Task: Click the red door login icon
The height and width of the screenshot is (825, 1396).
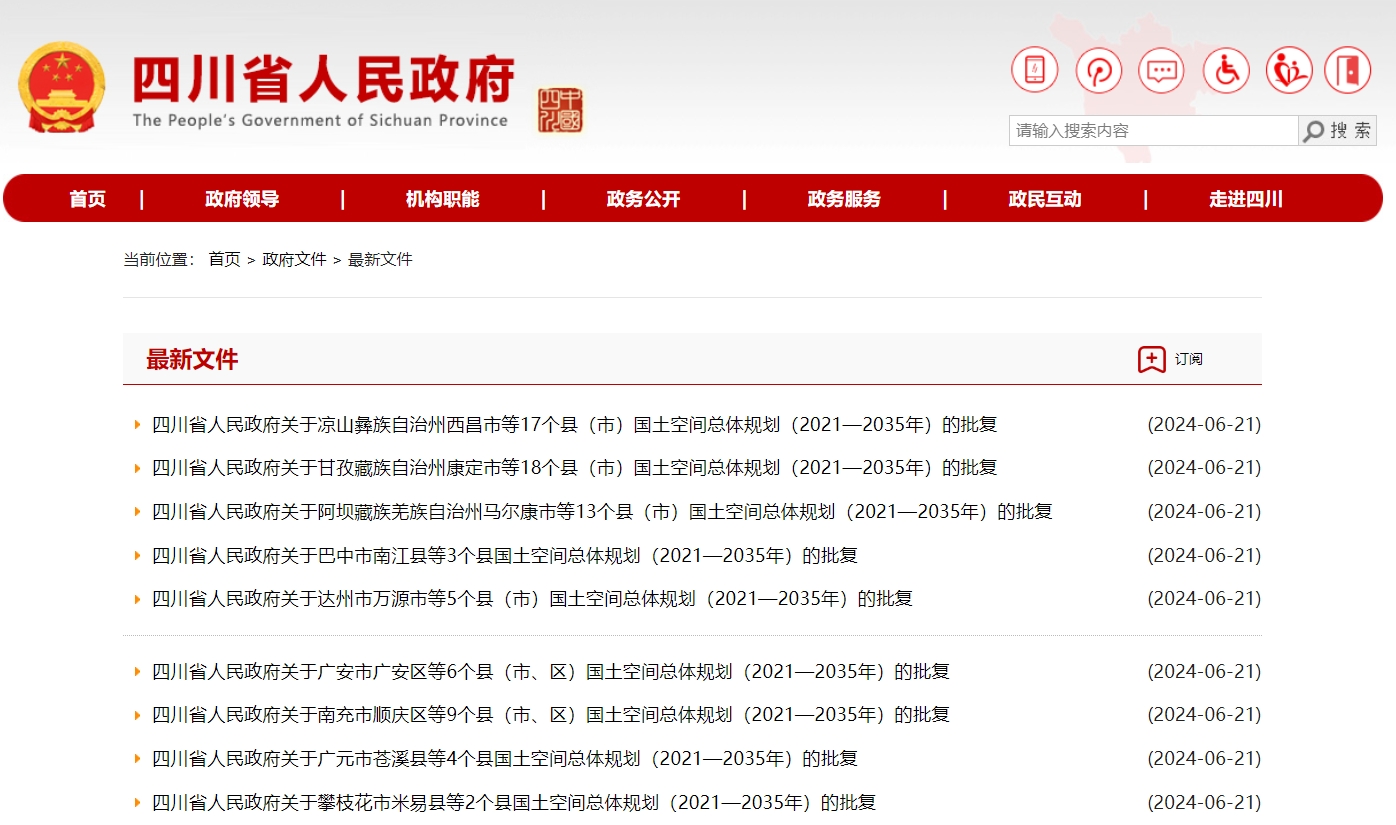Action: click(x=1347, y=71)
